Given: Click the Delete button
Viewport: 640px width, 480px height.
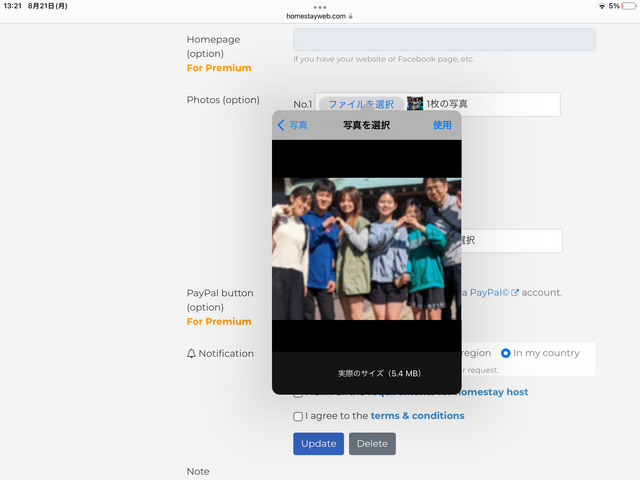Looking at the screenshot, I should [372, 444].
